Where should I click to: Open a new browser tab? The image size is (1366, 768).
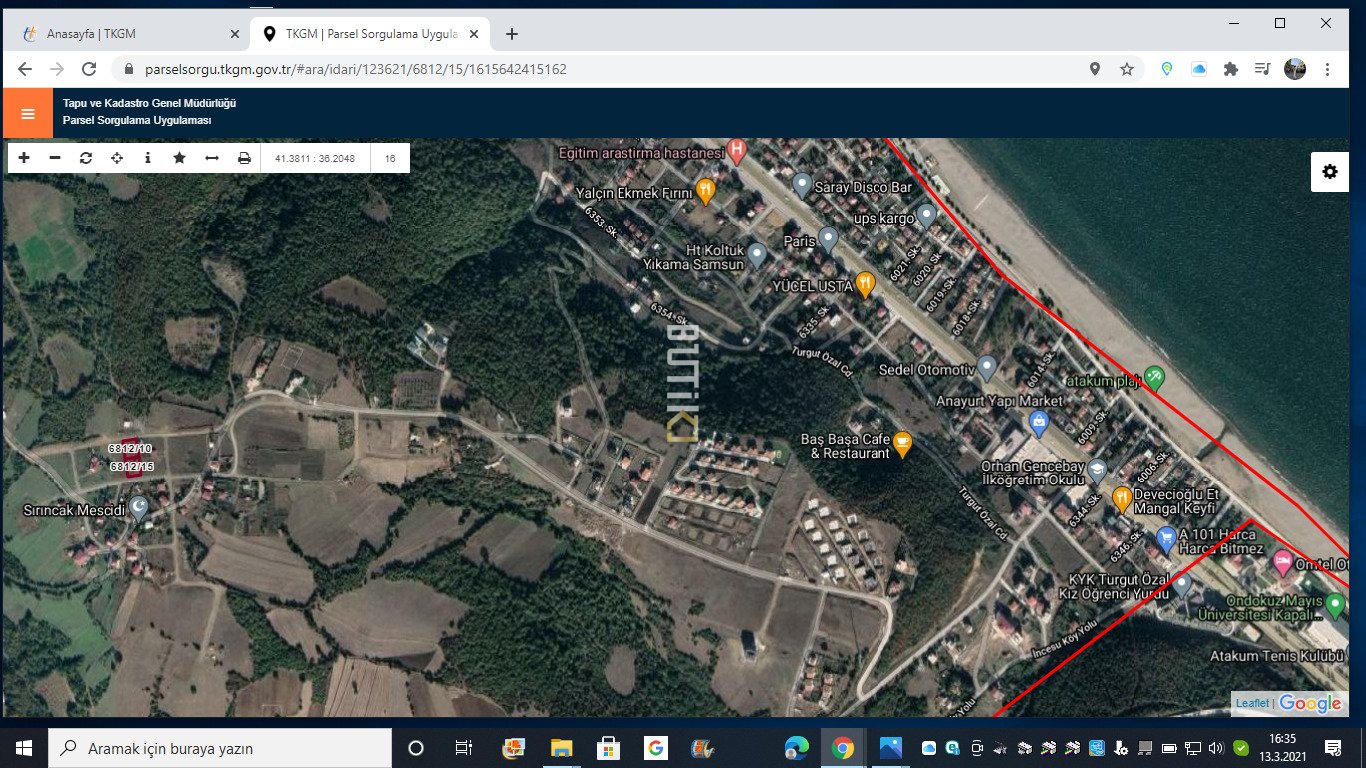click(512, 34)
